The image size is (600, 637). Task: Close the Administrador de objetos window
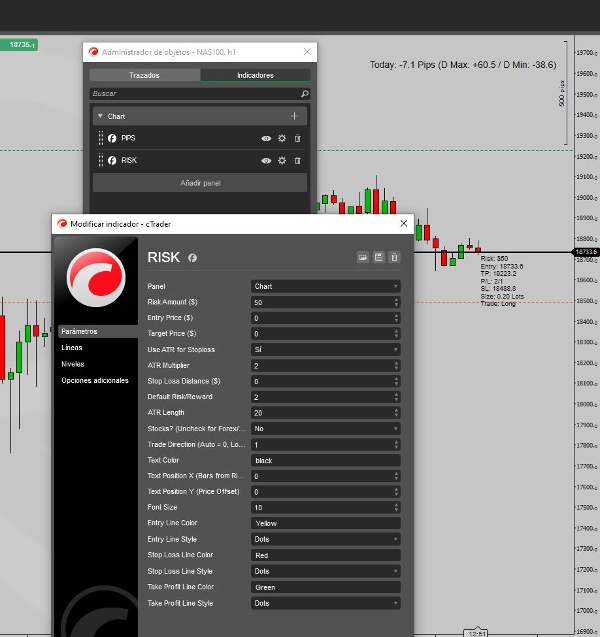(308, 52)
